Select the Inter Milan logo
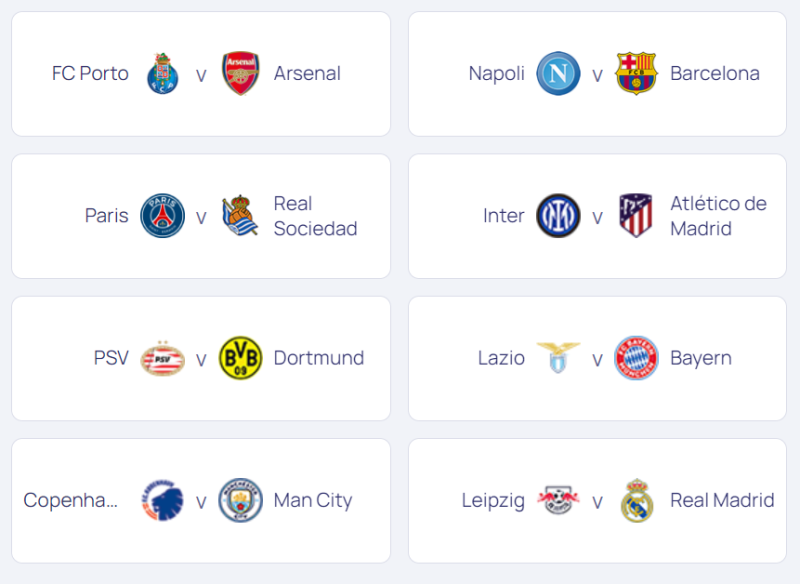The height and width of the screenshot is (584, 800). 558,216
